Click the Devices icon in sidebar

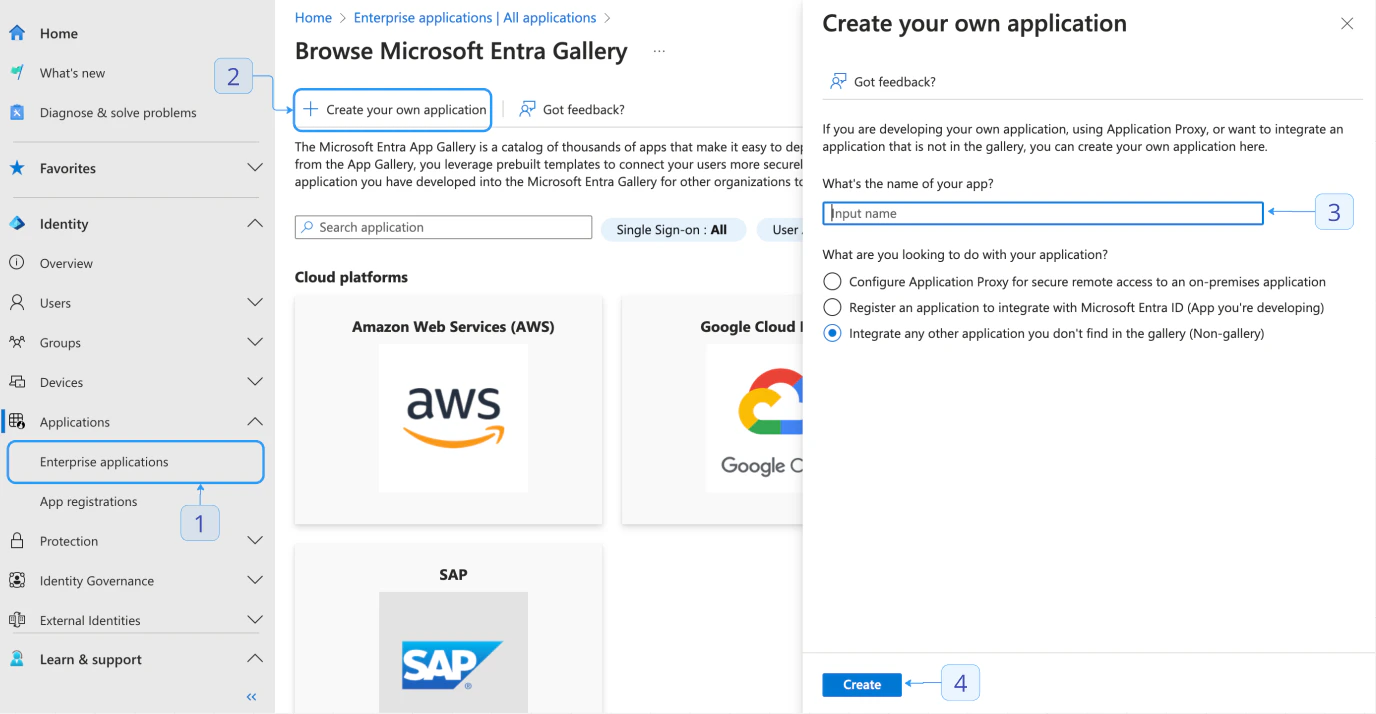17,382
